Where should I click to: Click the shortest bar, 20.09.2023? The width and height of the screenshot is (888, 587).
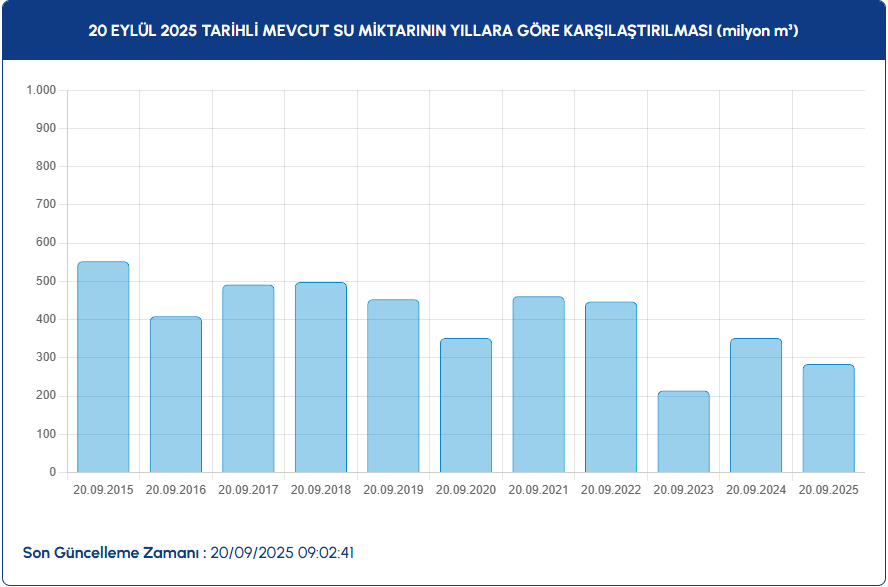(683, 432)
